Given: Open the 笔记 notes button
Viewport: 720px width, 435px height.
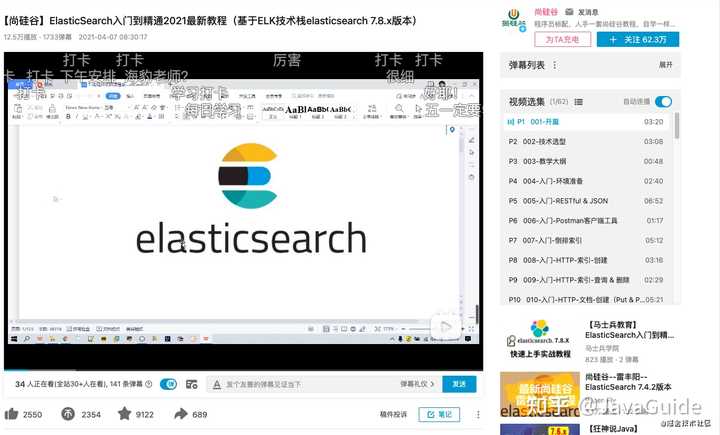Looking at the screenshot, I should [439, 414].
